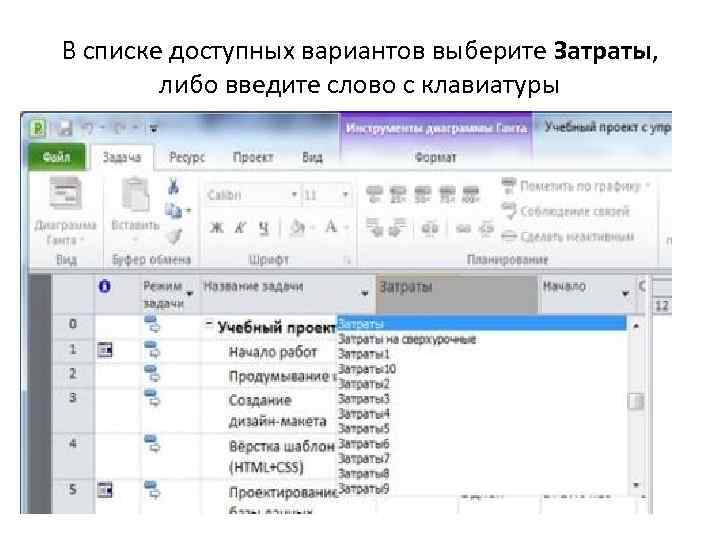Open the Файл tab
Screen dimensions: 720x540
[57, 158]
